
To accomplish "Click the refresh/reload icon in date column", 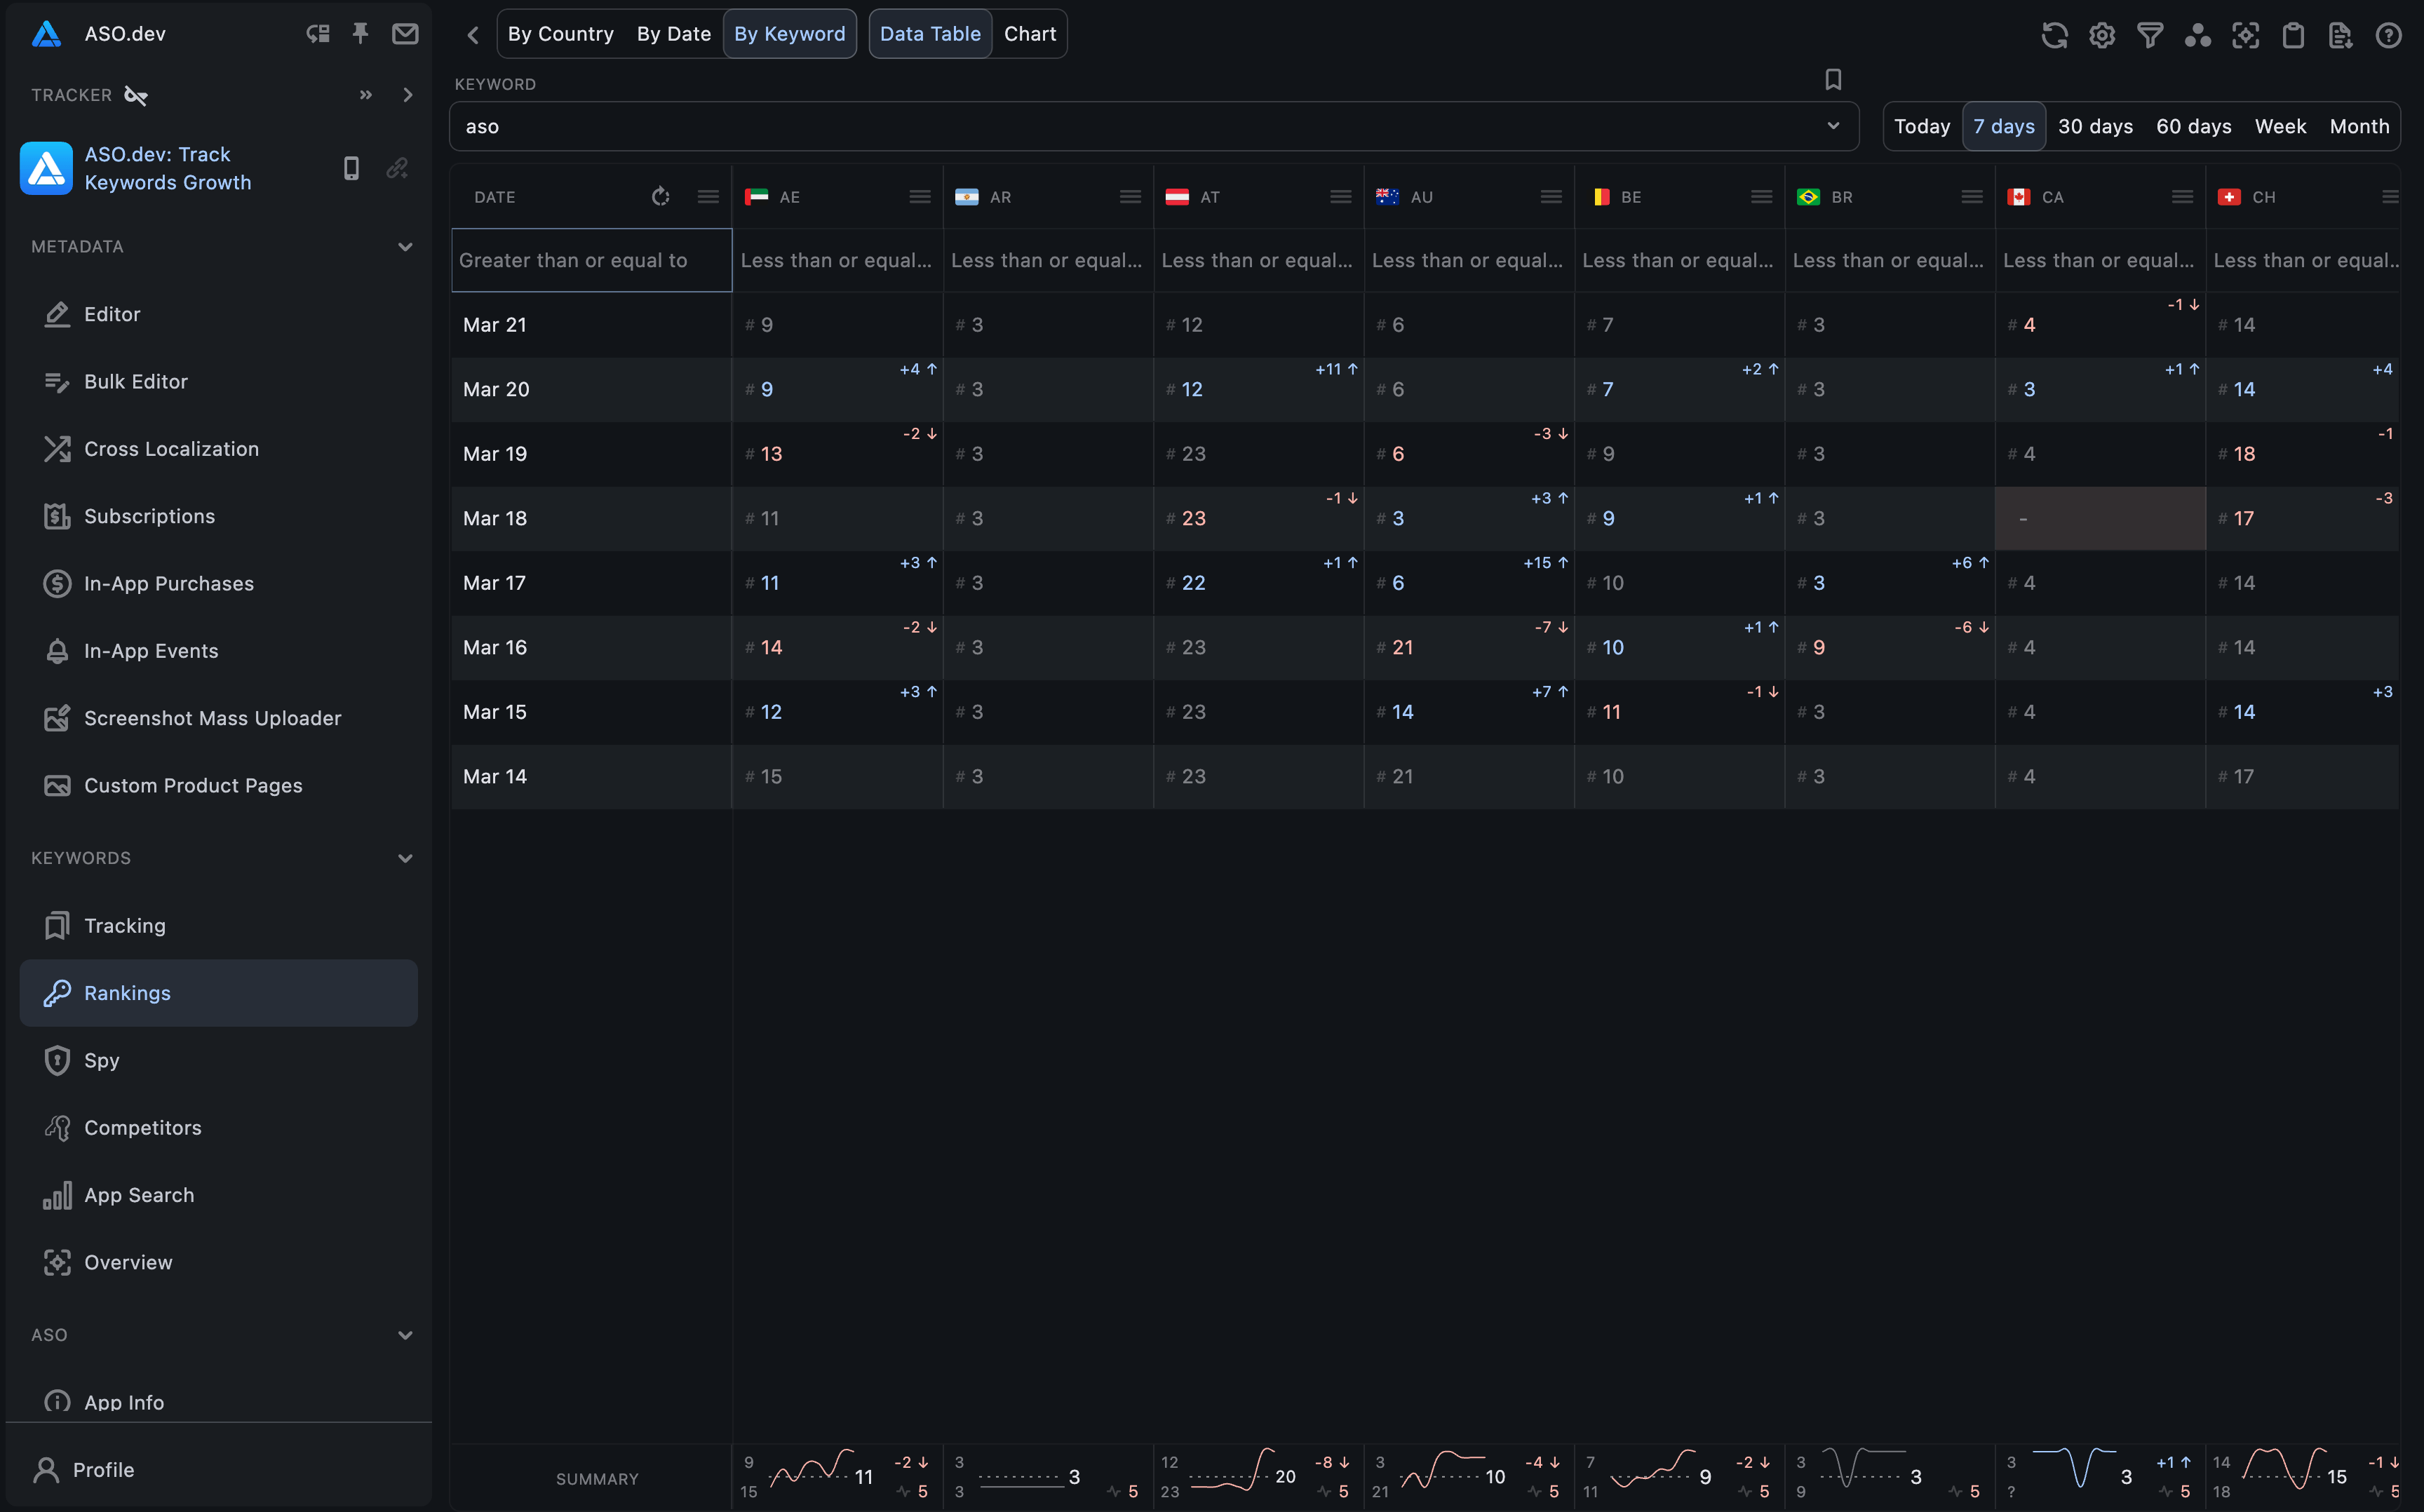I will 660,195.
